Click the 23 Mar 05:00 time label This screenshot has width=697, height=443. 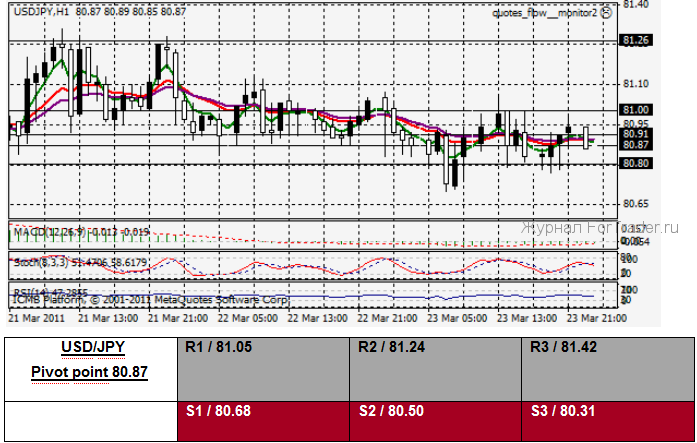point(457,318)
